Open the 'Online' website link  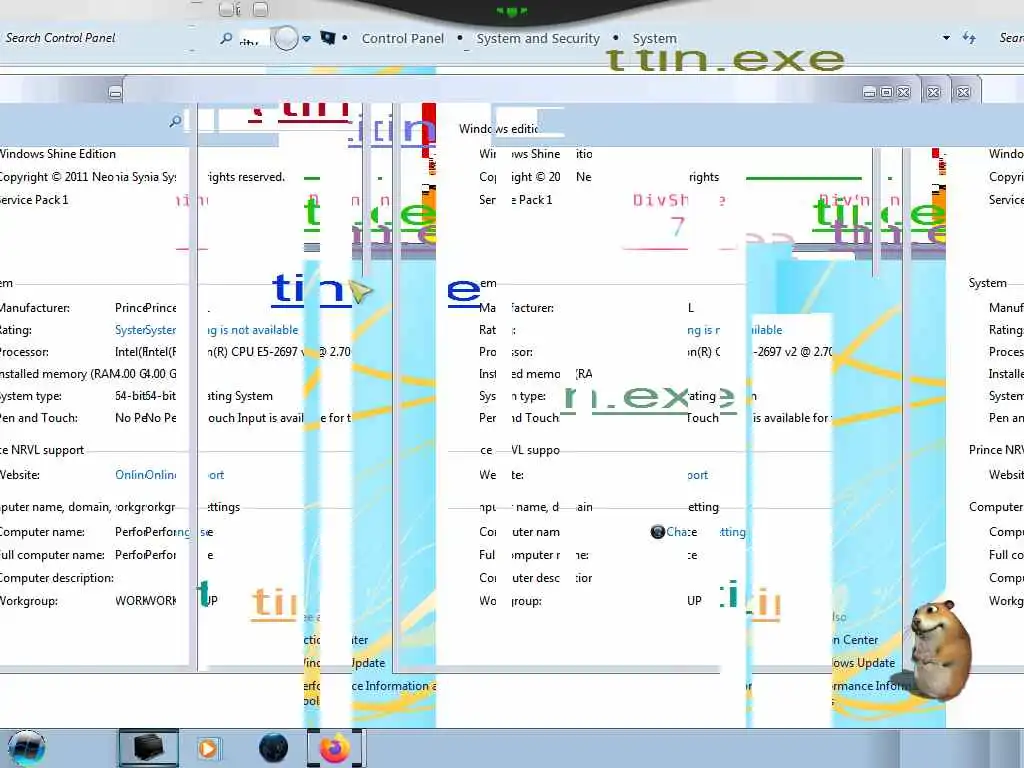(x=145, y=475)
